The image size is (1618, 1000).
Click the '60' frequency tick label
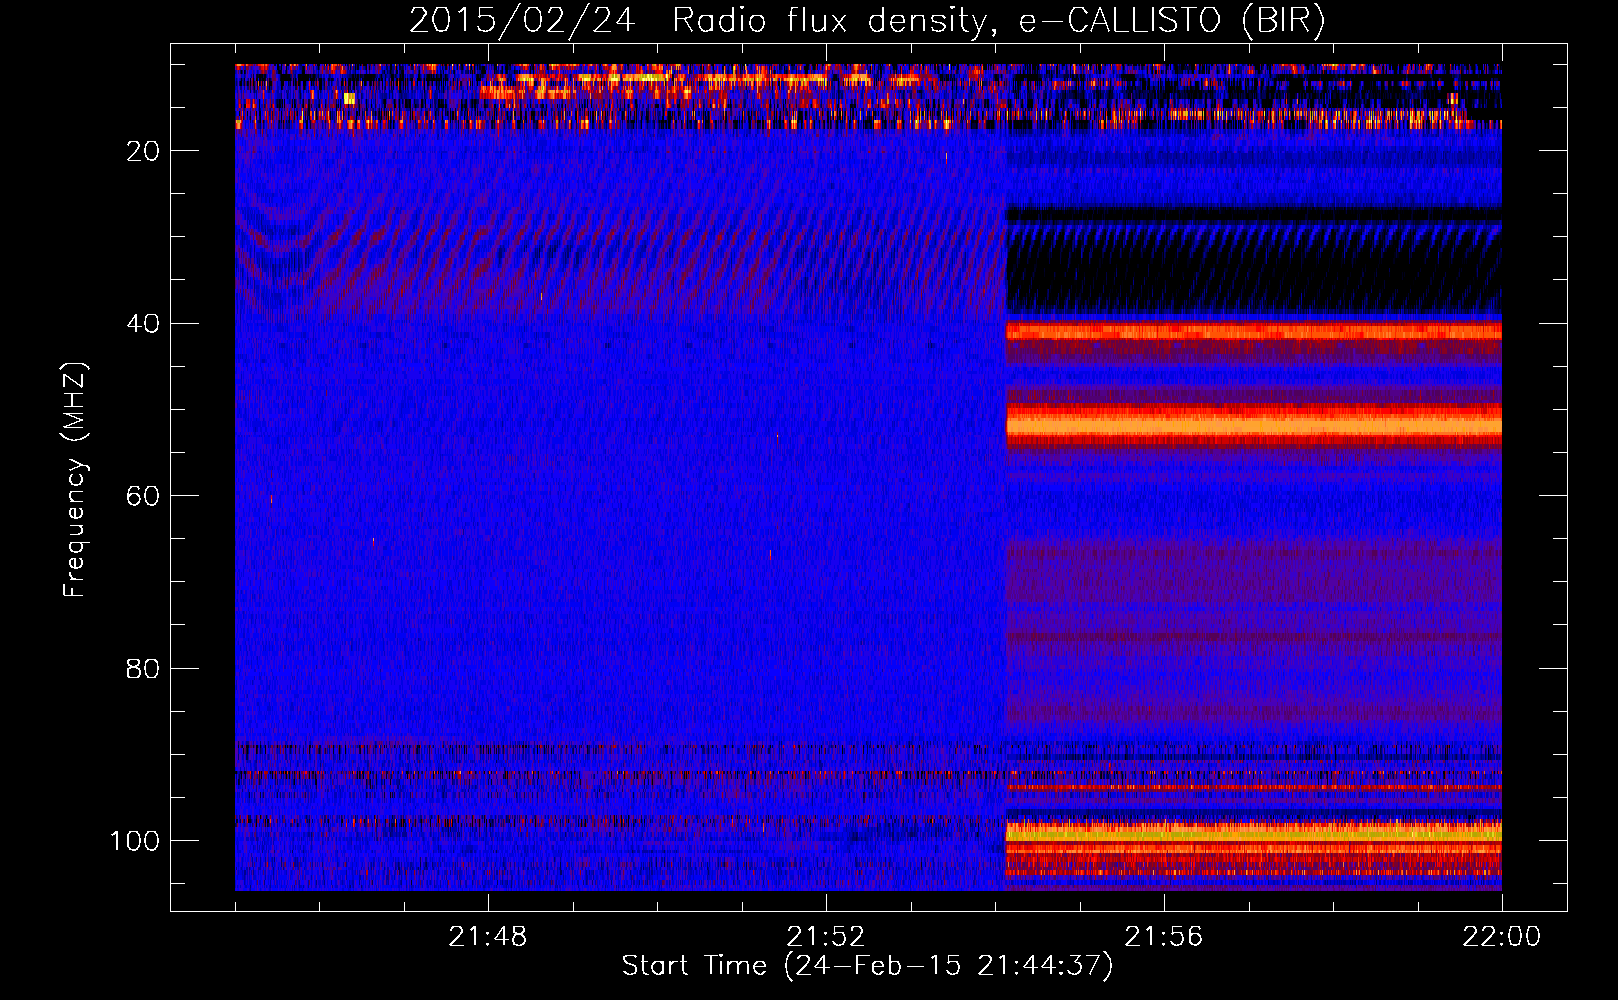[x=143, y=496]
